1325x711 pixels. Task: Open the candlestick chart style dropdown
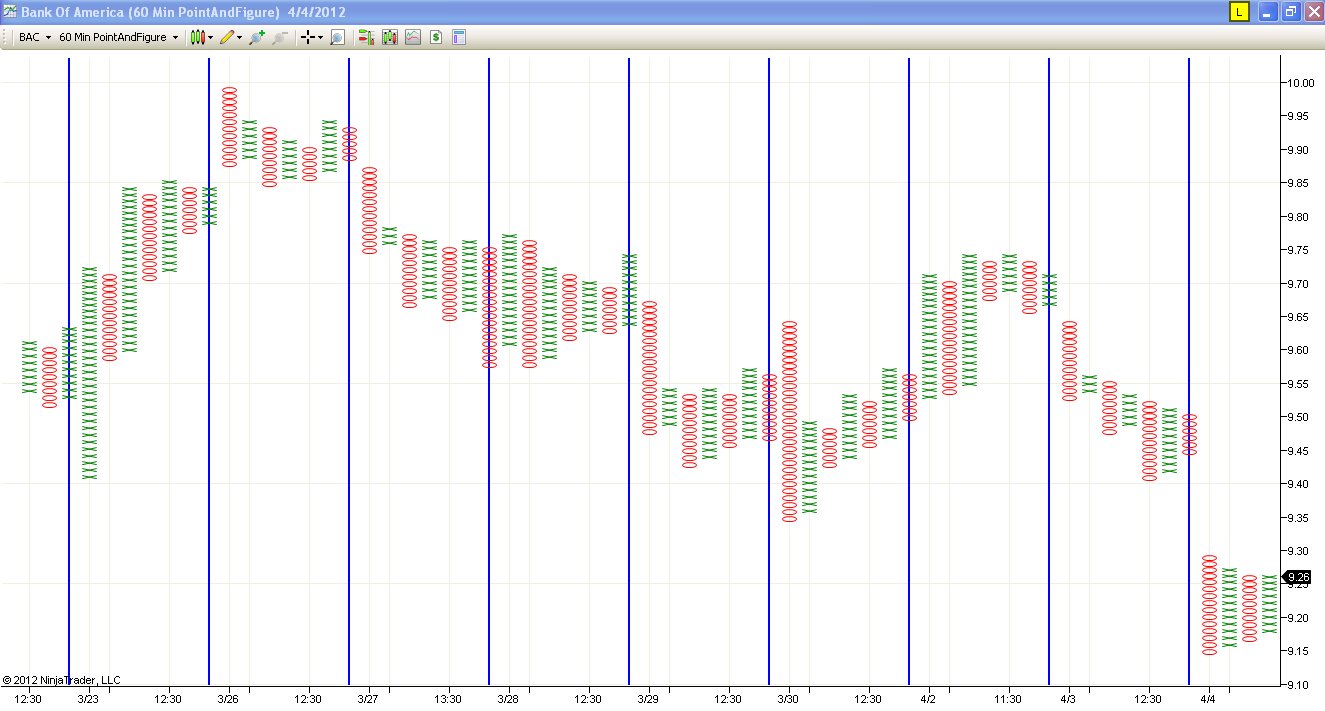(x=201, y=37)
